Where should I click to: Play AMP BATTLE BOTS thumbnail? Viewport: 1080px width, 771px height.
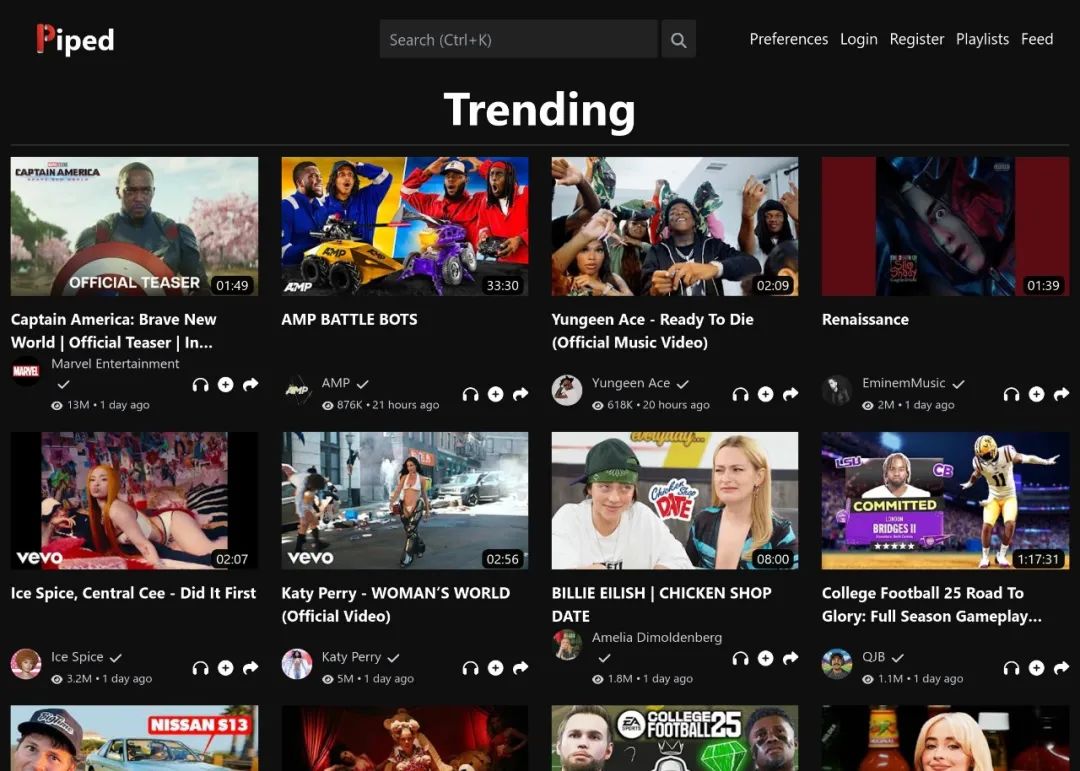(405, 227)
